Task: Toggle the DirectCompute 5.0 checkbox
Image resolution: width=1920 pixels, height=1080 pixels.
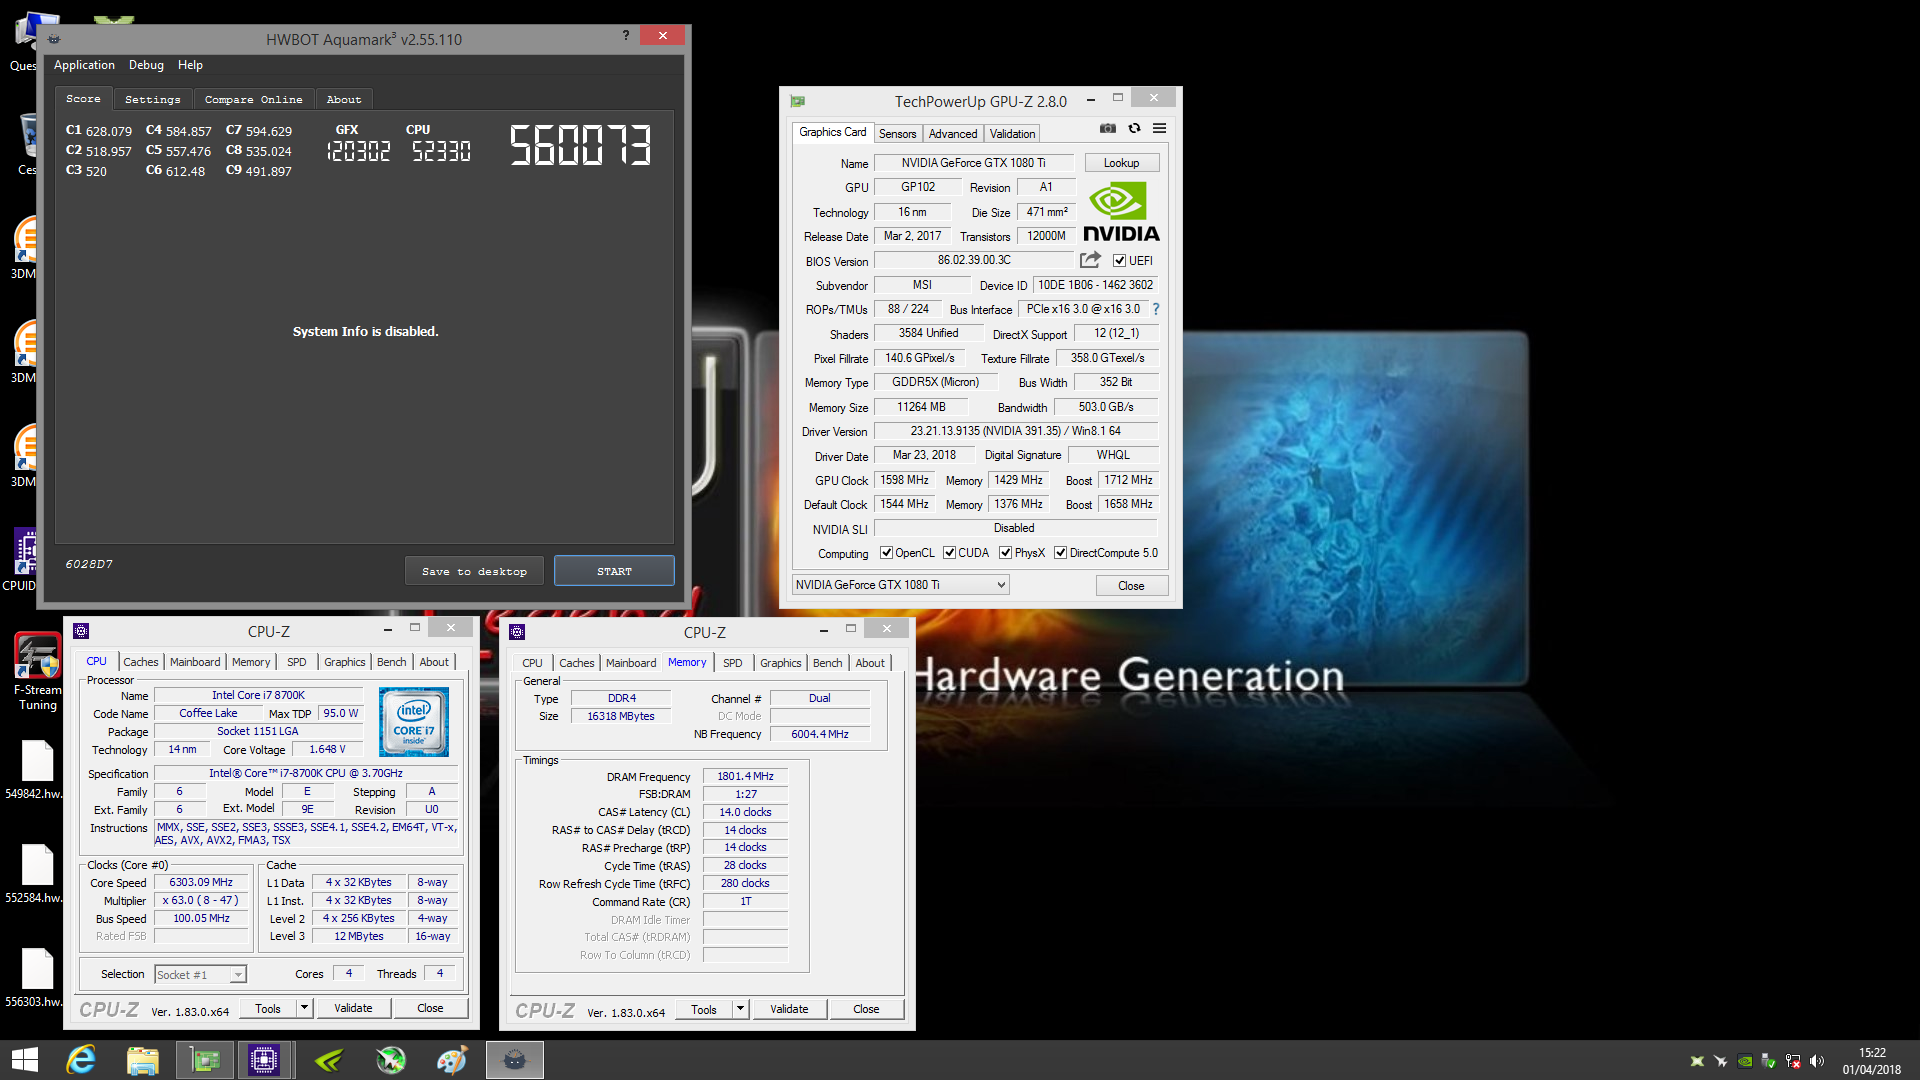Action: point(1060,553)
